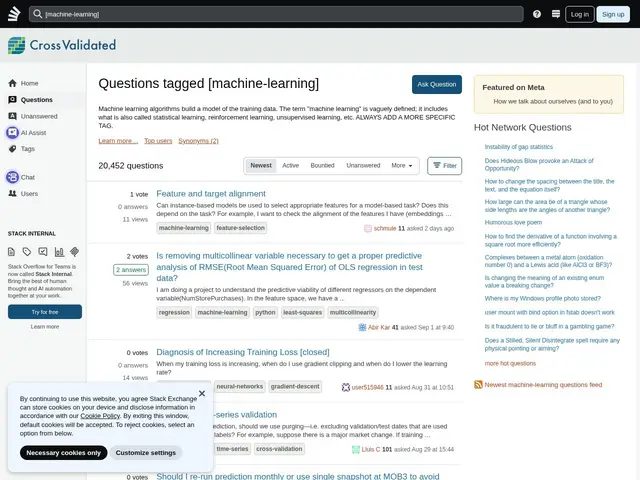Open Learn more under Stack Internal
This screenshot has height=480, width=640.
click(45, 327)
